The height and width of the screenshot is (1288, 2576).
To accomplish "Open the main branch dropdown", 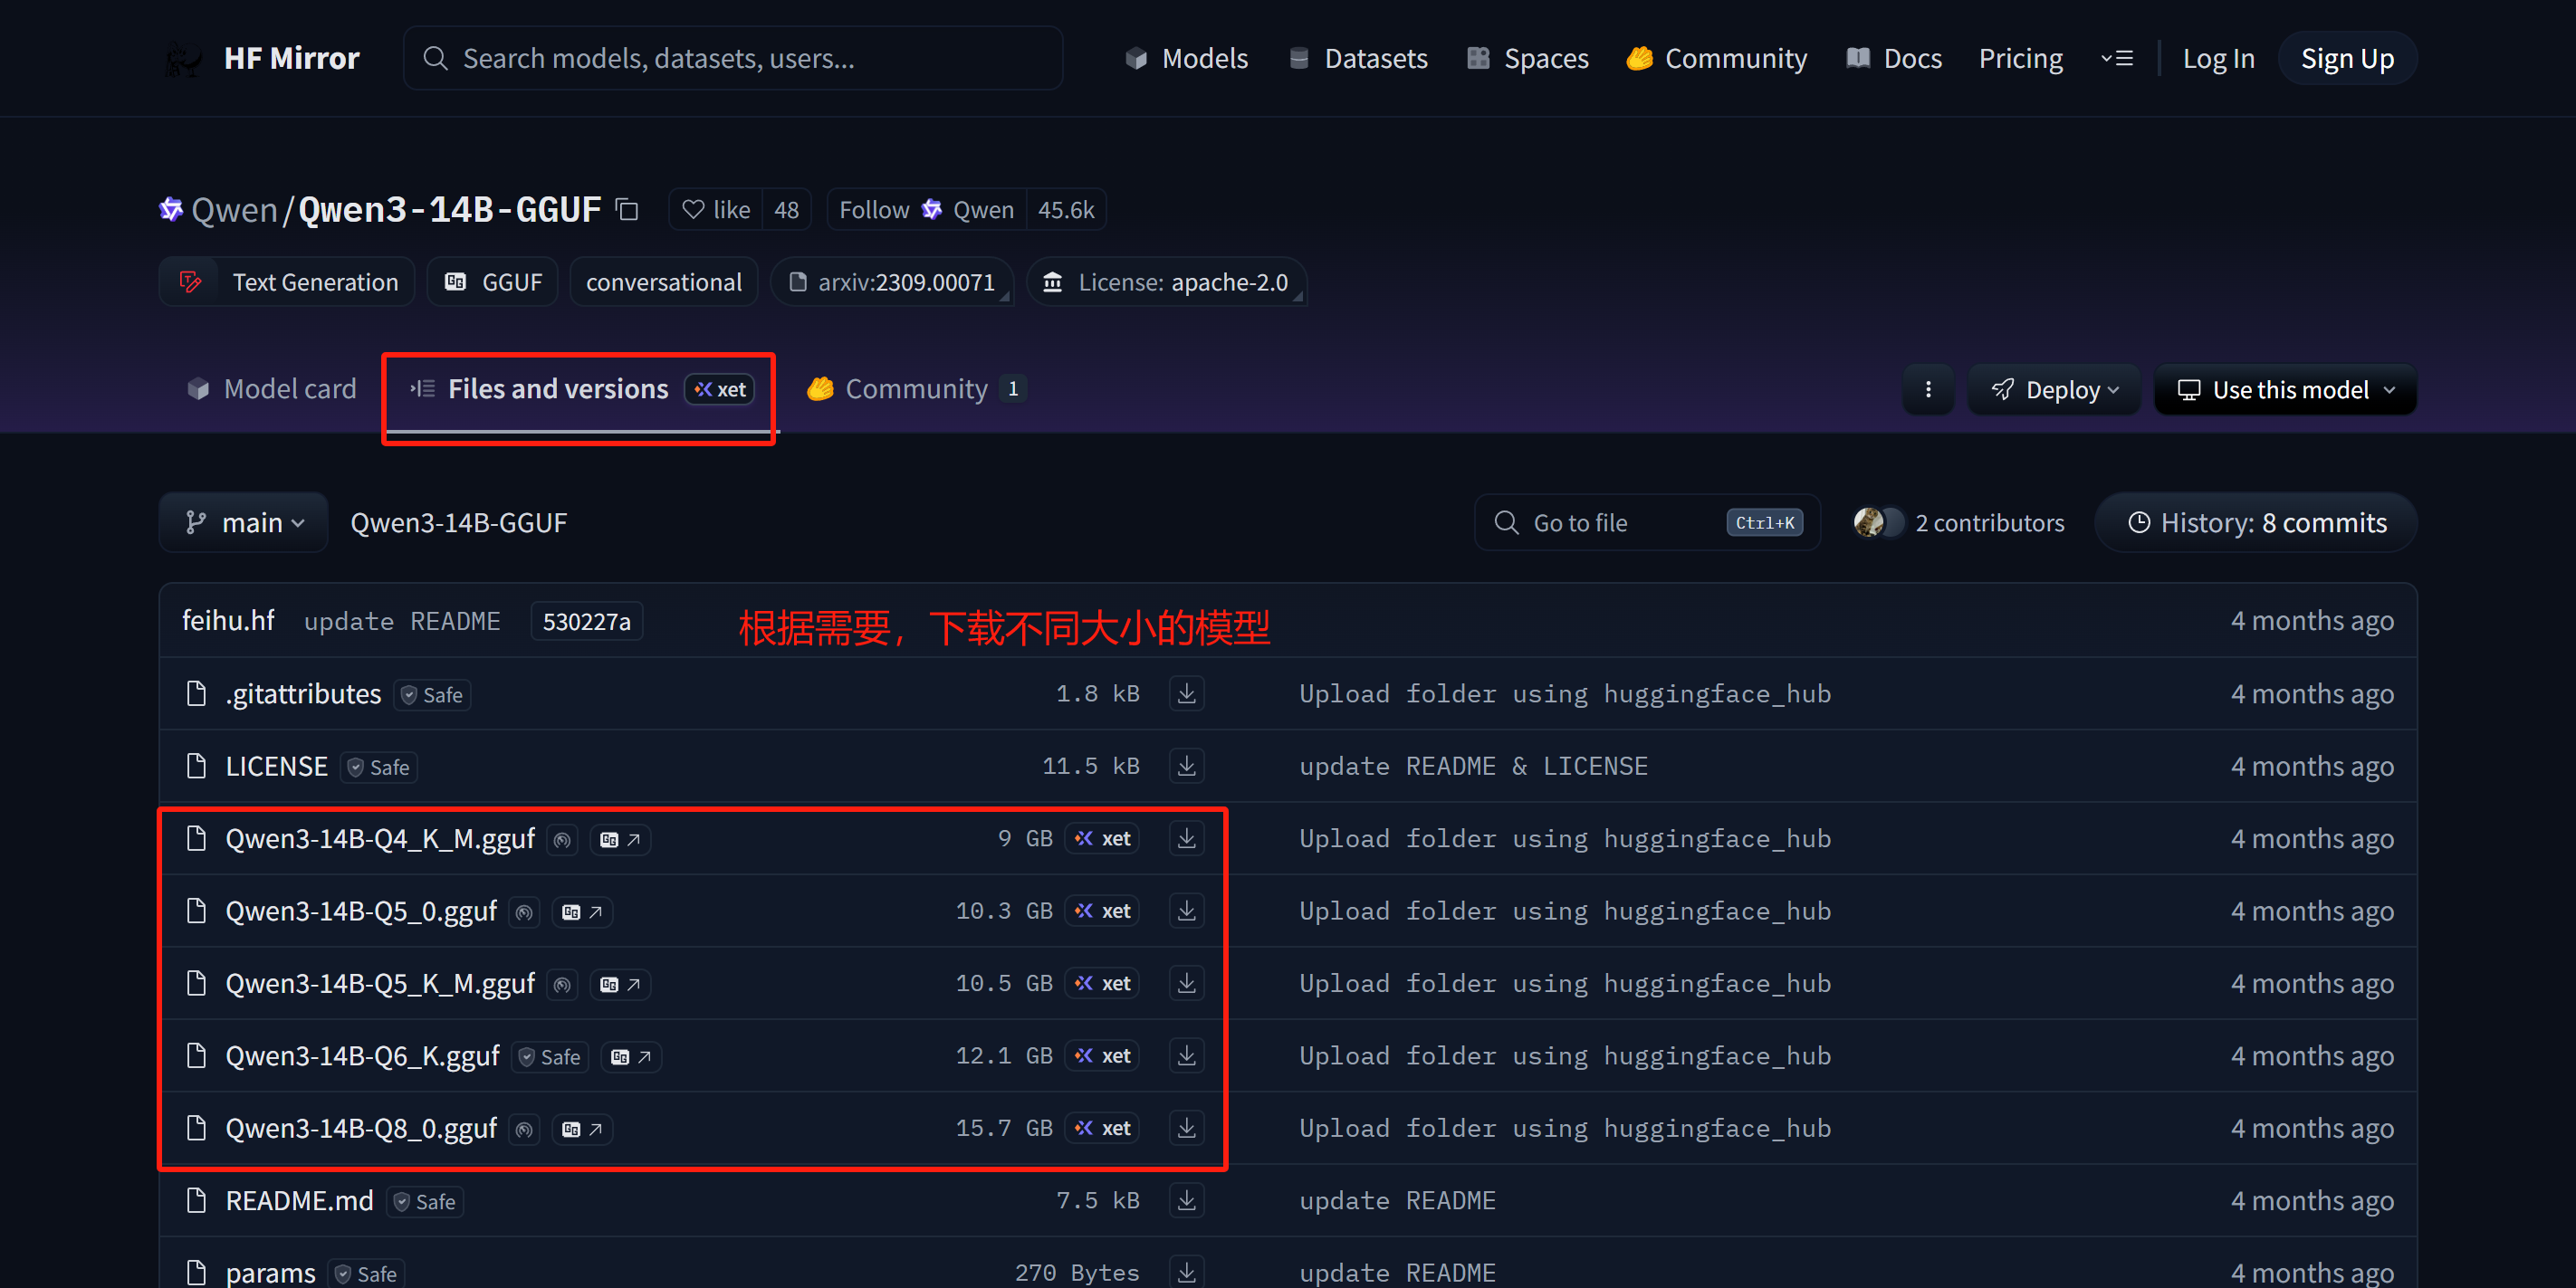I will (x=244, y=523).
